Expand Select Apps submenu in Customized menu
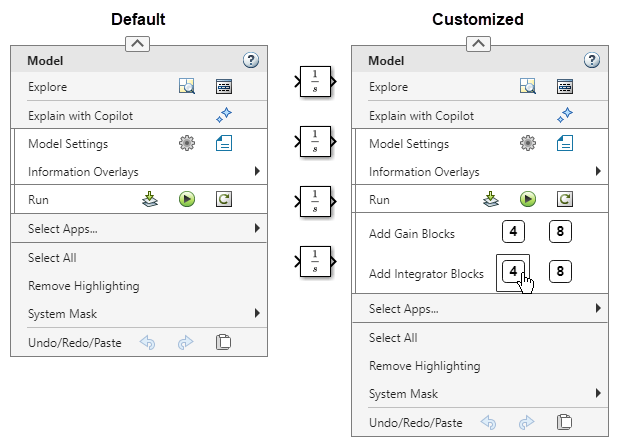 pos(598,308)
